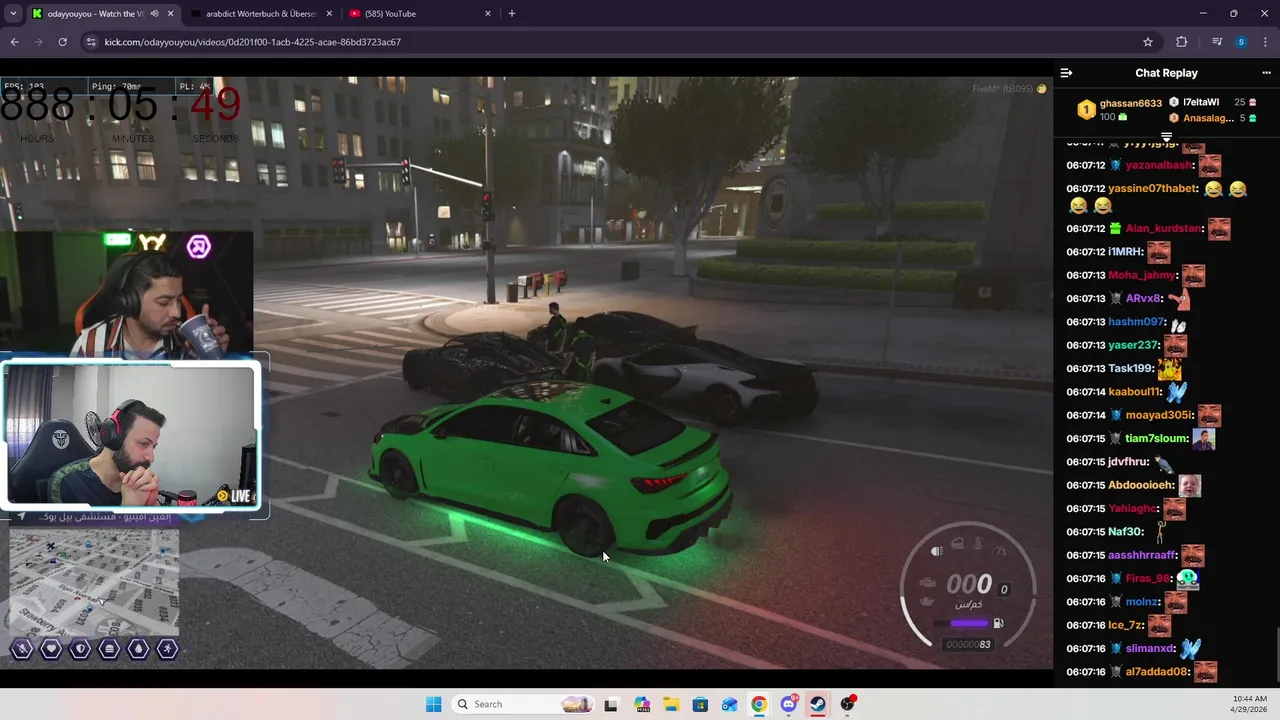
Task: Click chat user Yahiaghc
Action: pos(1132,508)
